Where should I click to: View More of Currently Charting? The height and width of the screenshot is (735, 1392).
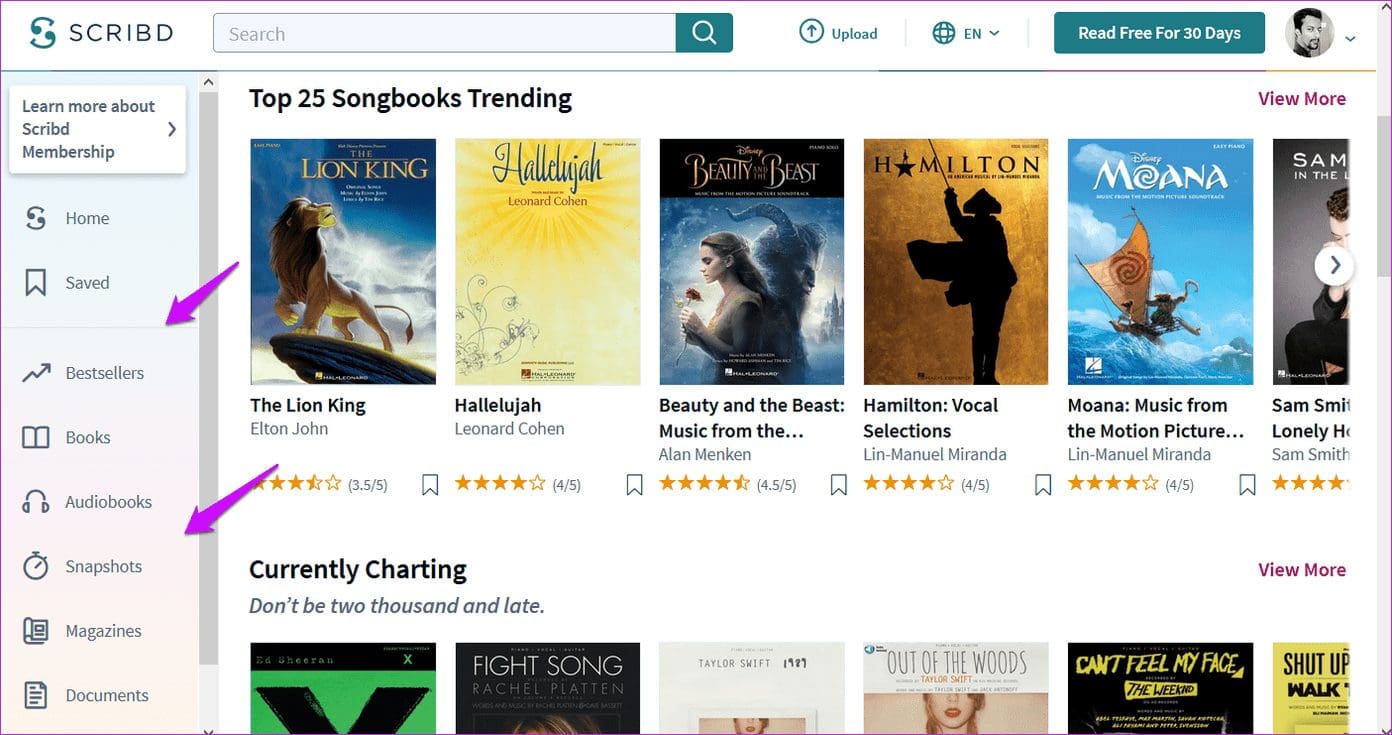[x=1302, y=569]
